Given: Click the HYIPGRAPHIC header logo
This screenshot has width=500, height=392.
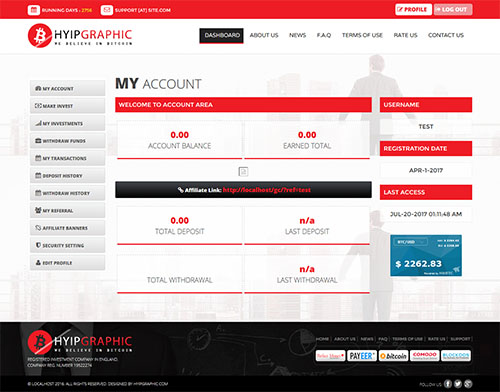Looking at the screenshot, I should (80, 35).
